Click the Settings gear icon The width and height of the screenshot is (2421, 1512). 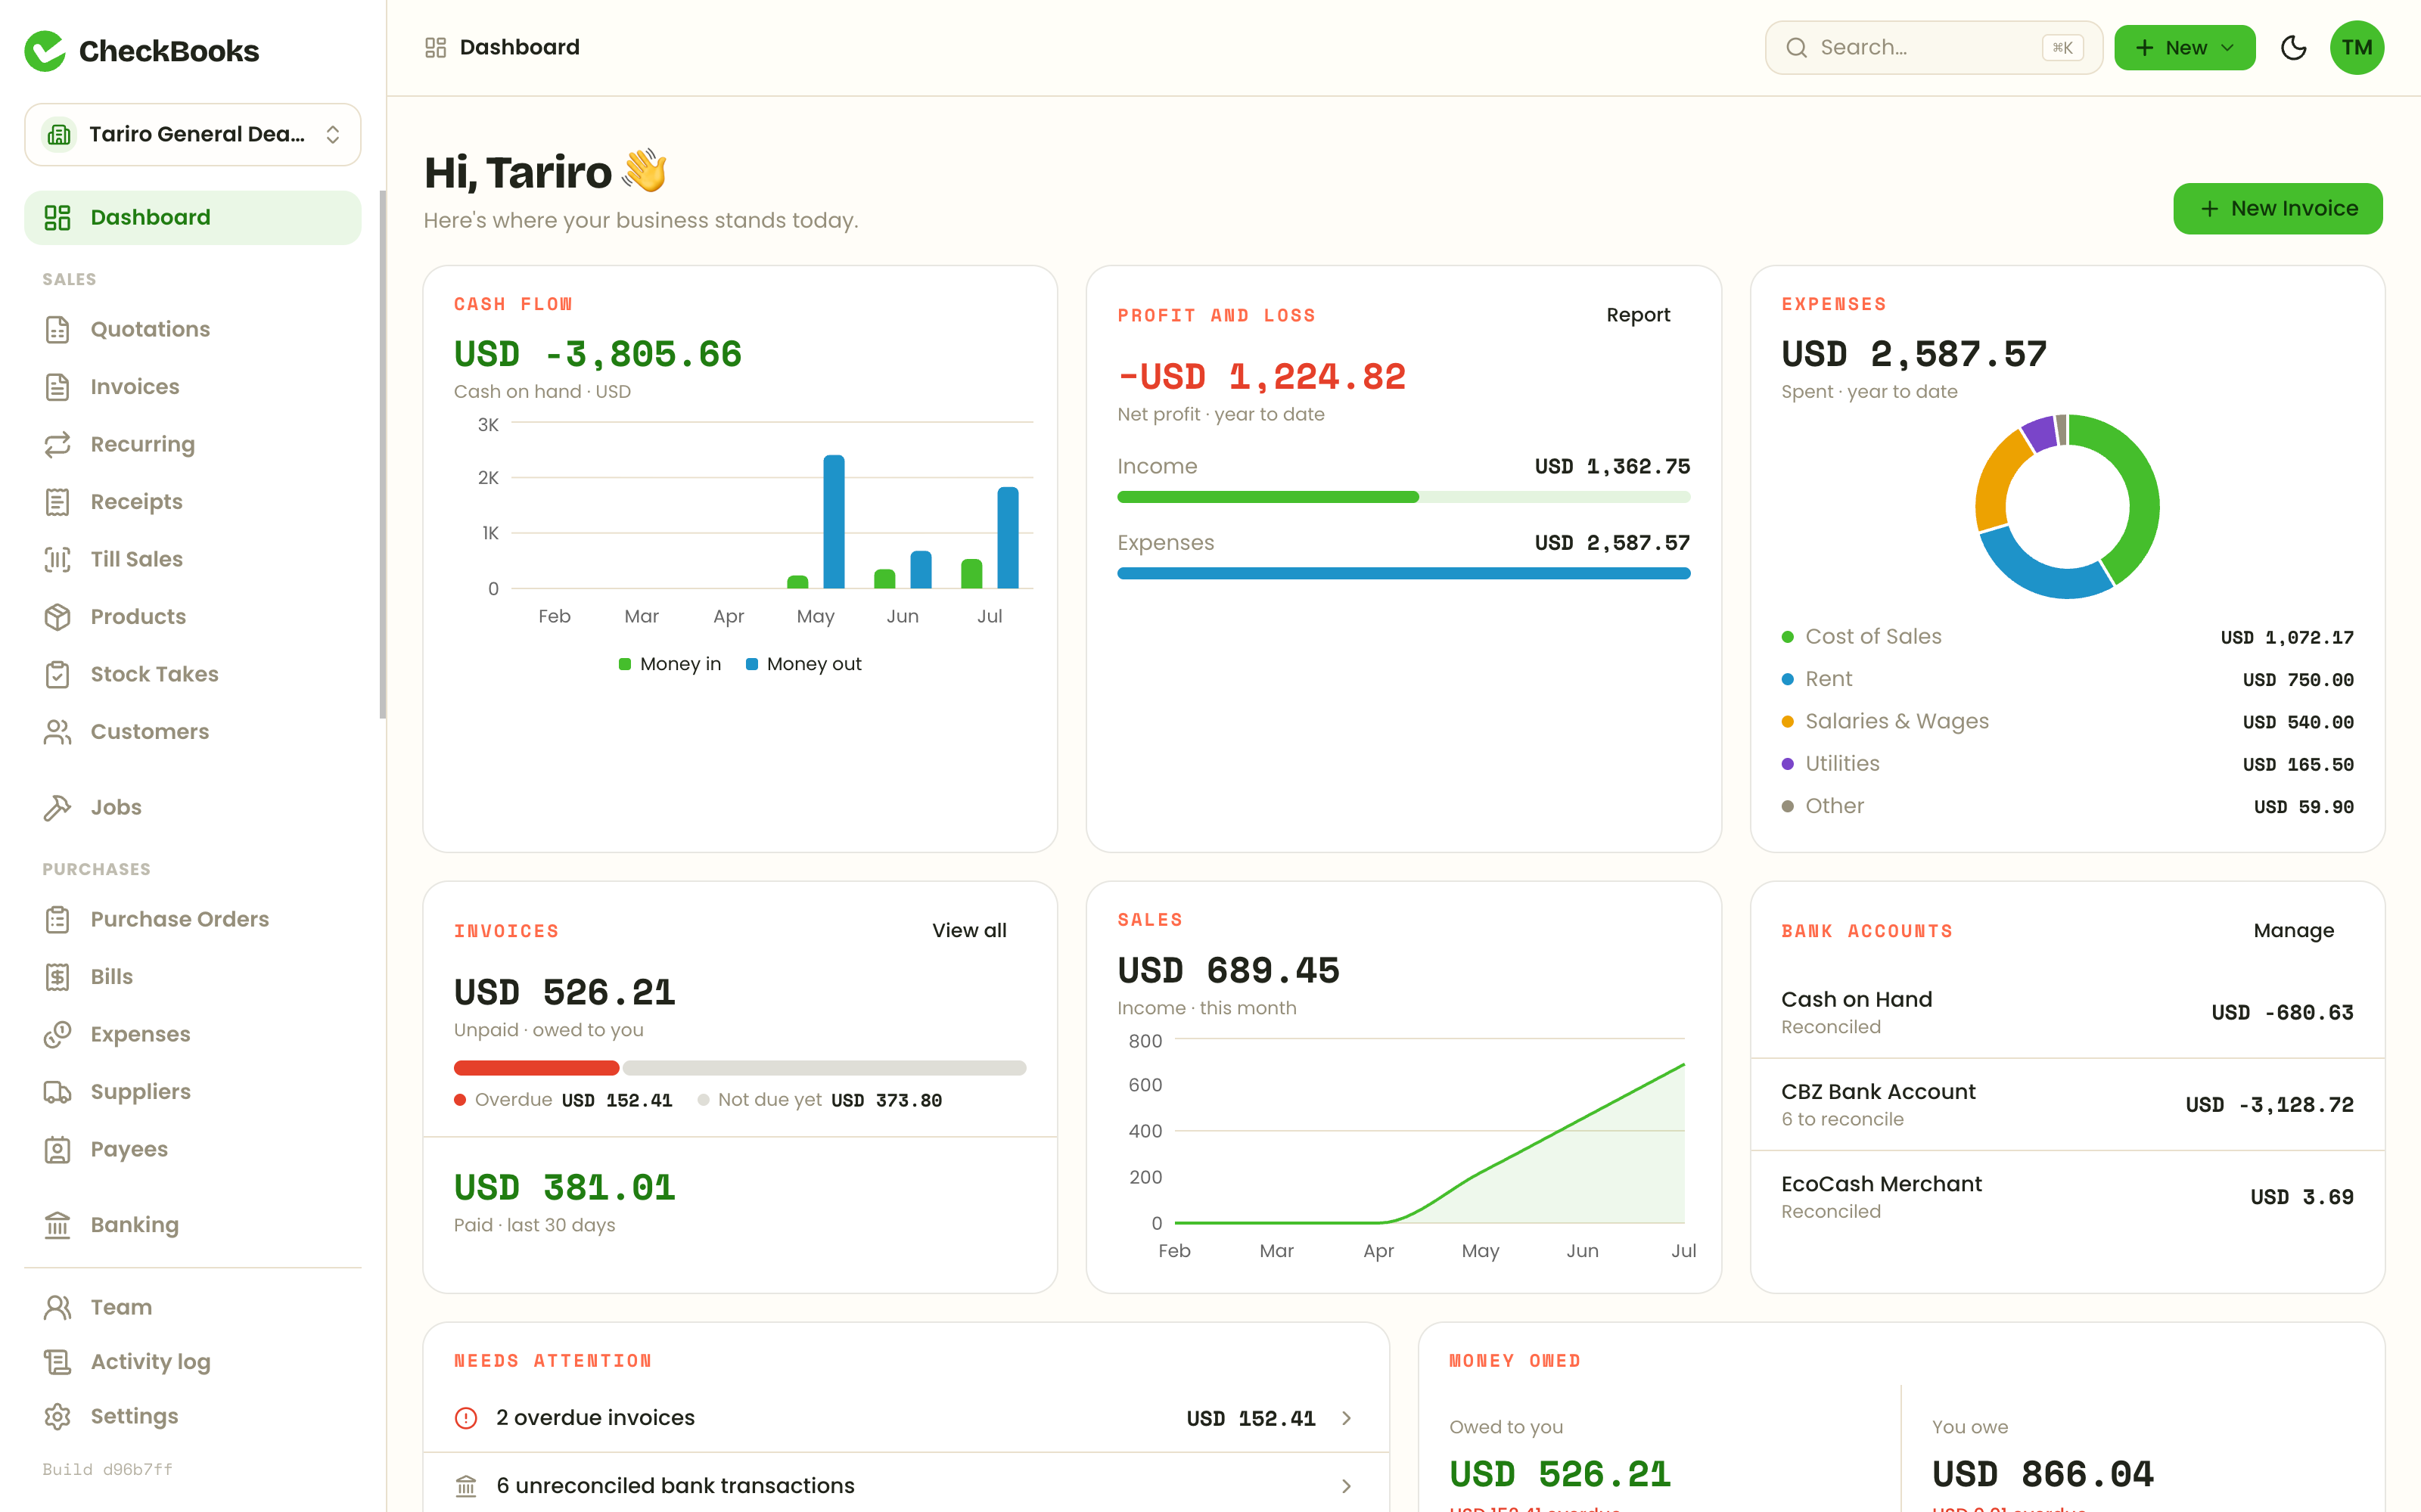pos(57,1416)
